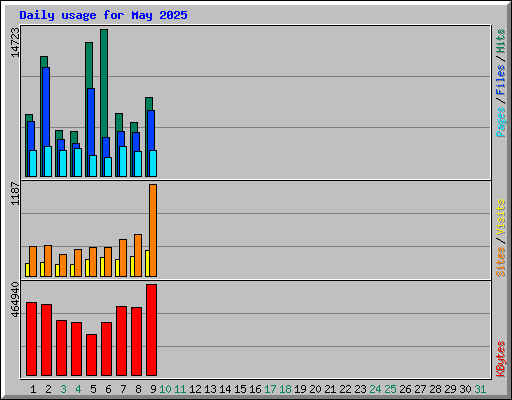The width and height of the screenshot is (512, 400).
Task: Click day label 30 on the x-axis
Action: click(465, 389)
